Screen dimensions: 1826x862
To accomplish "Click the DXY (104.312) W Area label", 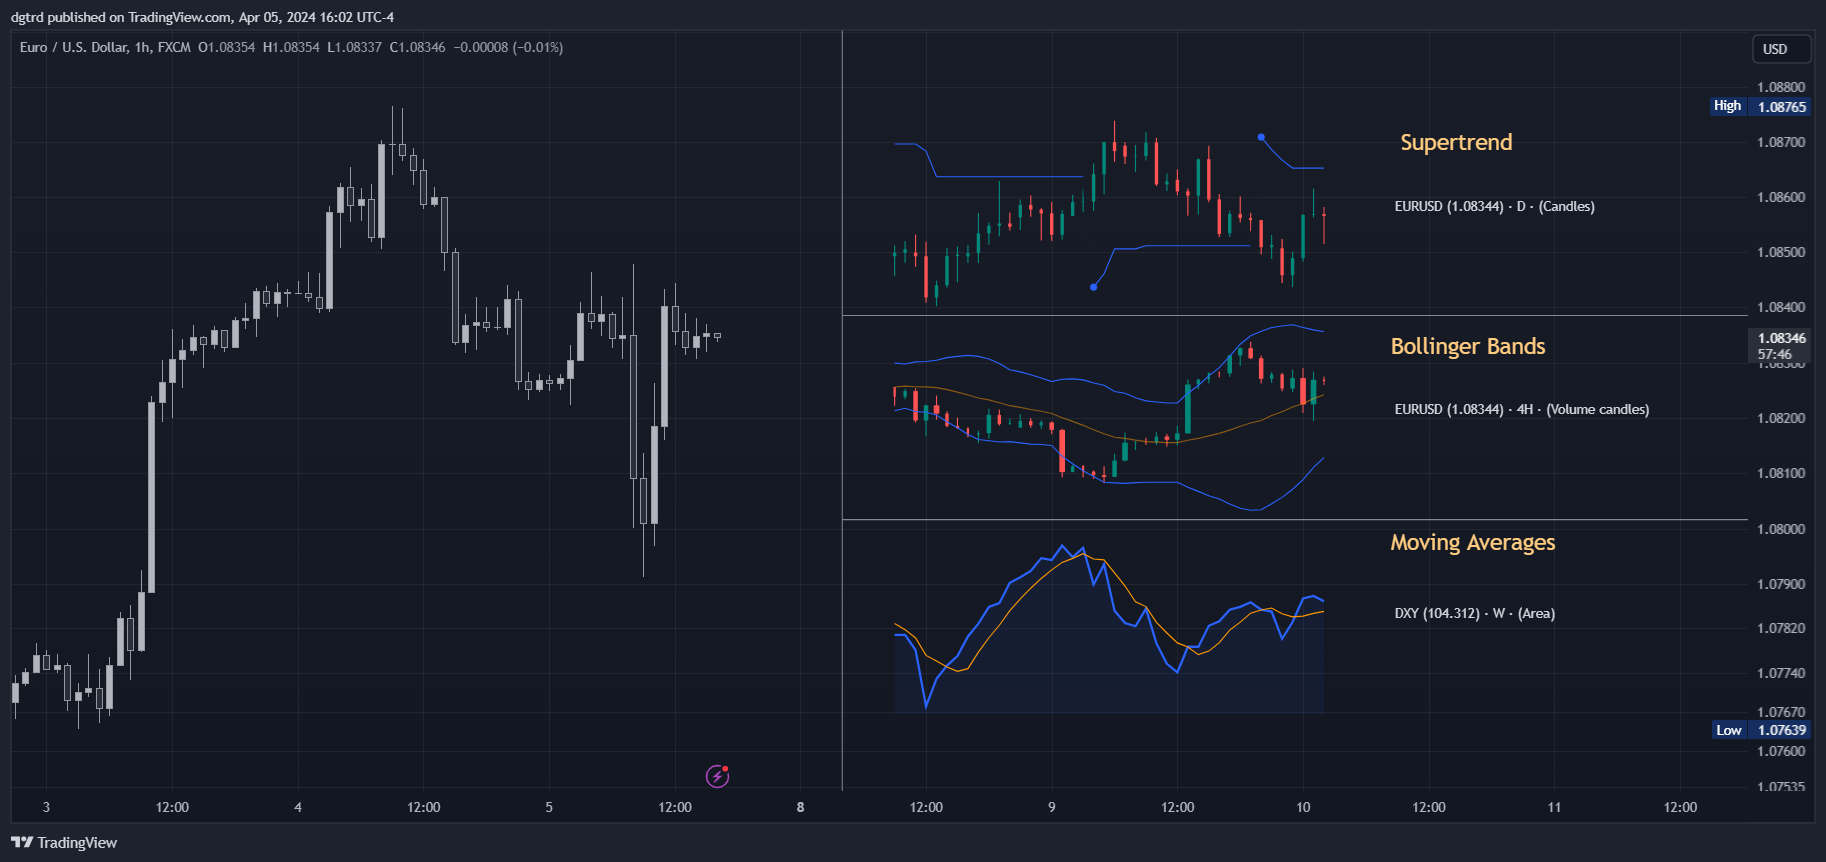I will 1475,613.
